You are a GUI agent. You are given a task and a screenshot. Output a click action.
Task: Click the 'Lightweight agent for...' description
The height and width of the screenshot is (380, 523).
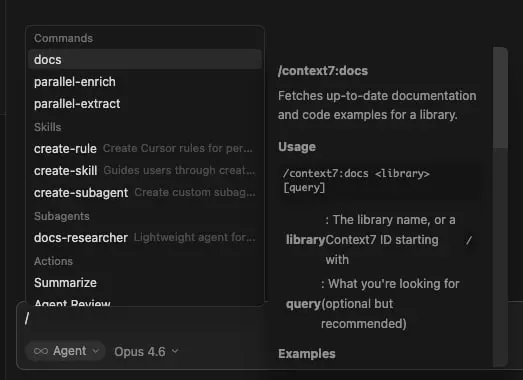[194, 237]
